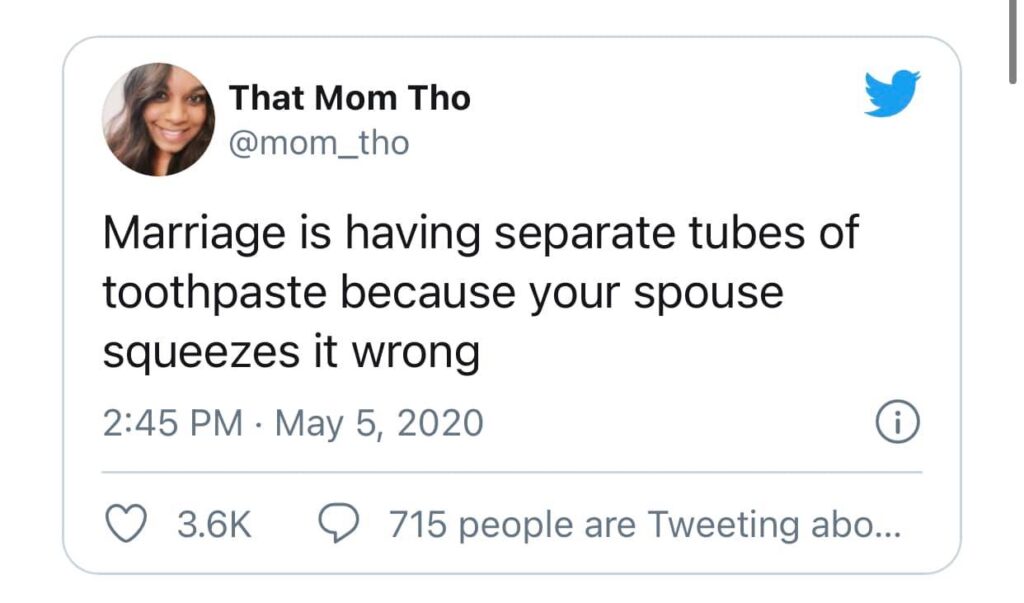Click the 2:45 PM time text
The height and width of the screenshot is (603, 1024).
click(x=172, y=423)
